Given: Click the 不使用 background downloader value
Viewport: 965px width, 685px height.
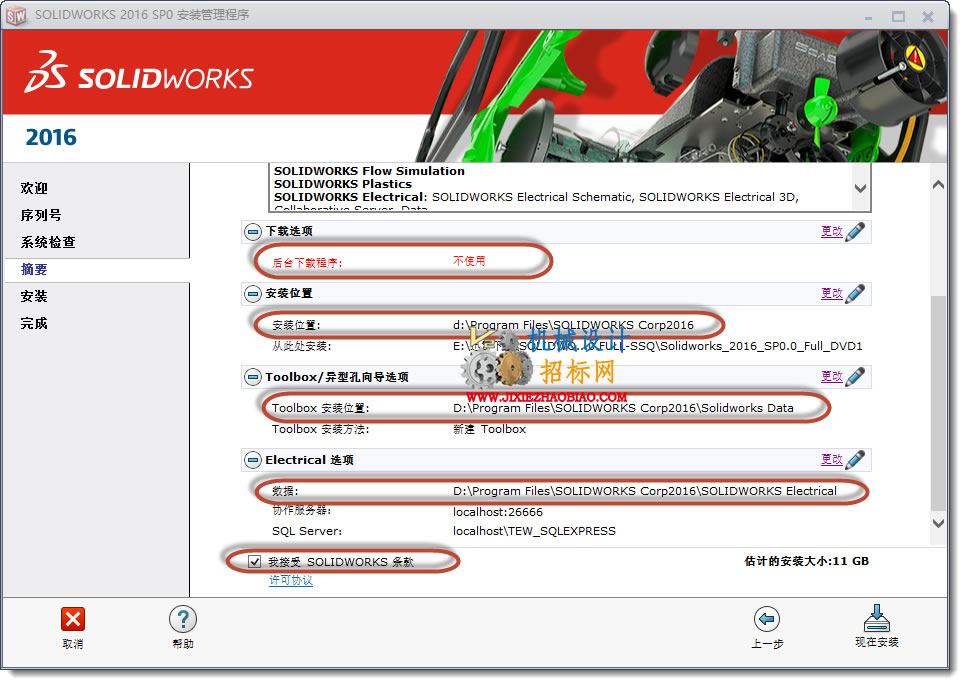Looking at the screenshot, I should pos(469,262).
